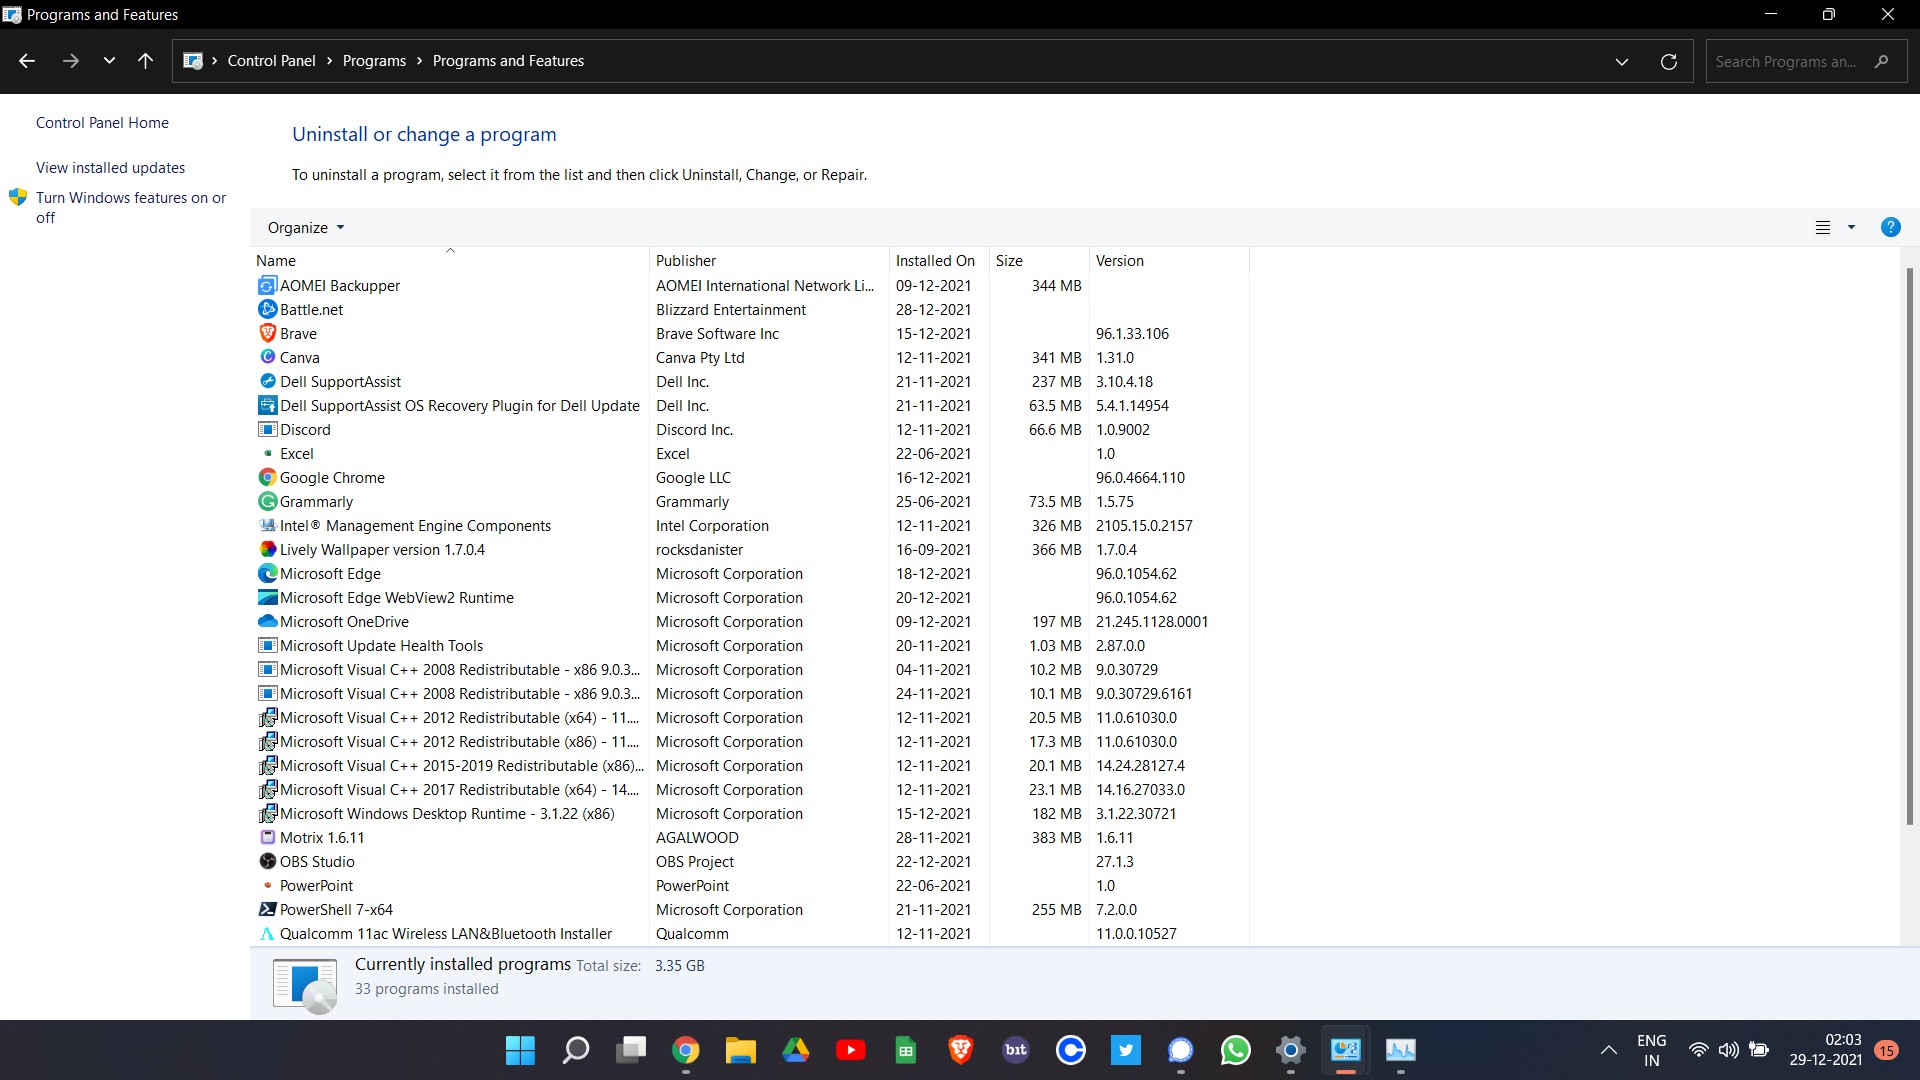Select Microsoft Edge WebView2 Runtime row
The height and width of the screenshot is (1080, 1920).
tap(750, 598)
